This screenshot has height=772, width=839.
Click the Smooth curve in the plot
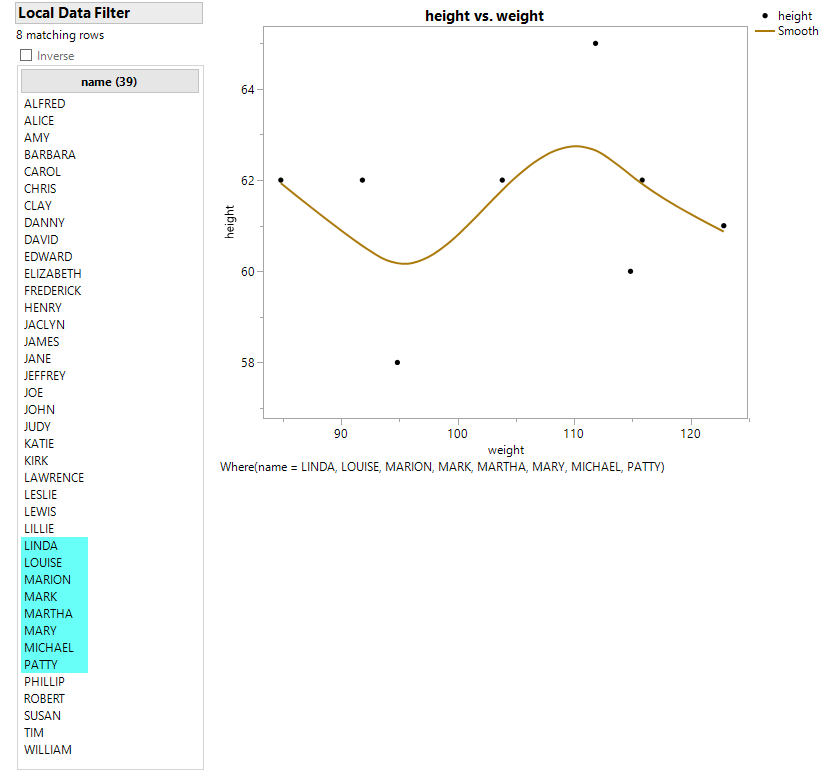point(575,147)
